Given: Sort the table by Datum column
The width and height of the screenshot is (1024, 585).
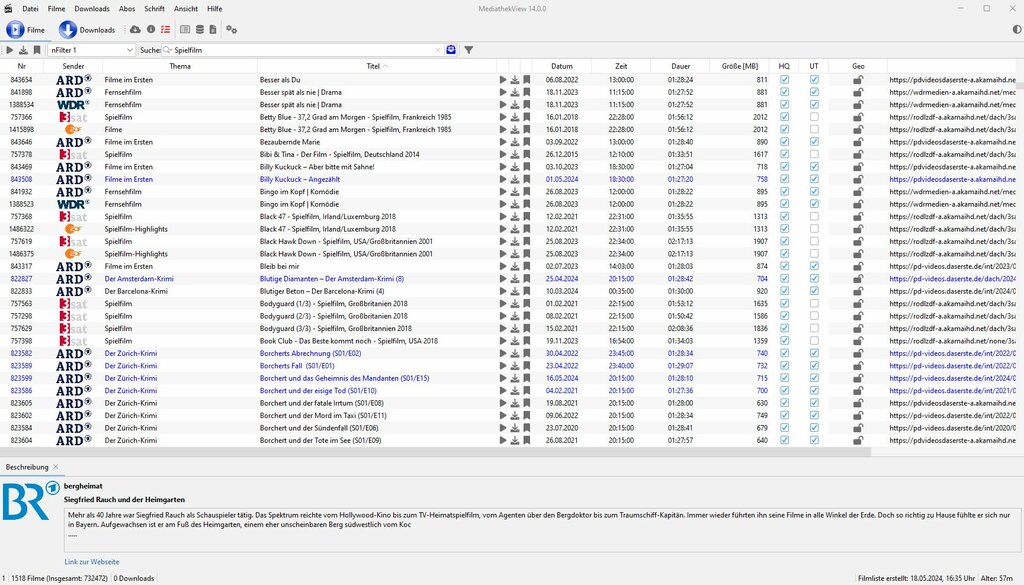Looking at the screenshot, I should (562, 66).
